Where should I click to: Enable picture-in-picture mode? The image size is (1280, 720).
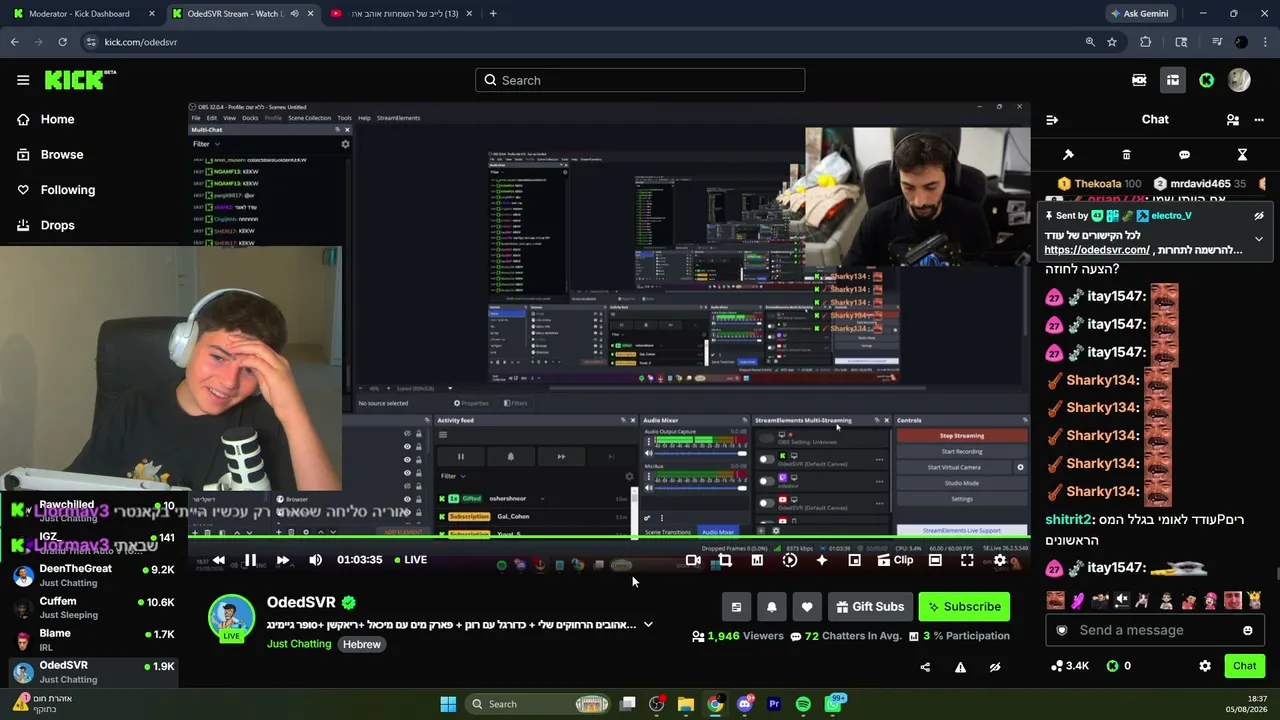[854, 560]
